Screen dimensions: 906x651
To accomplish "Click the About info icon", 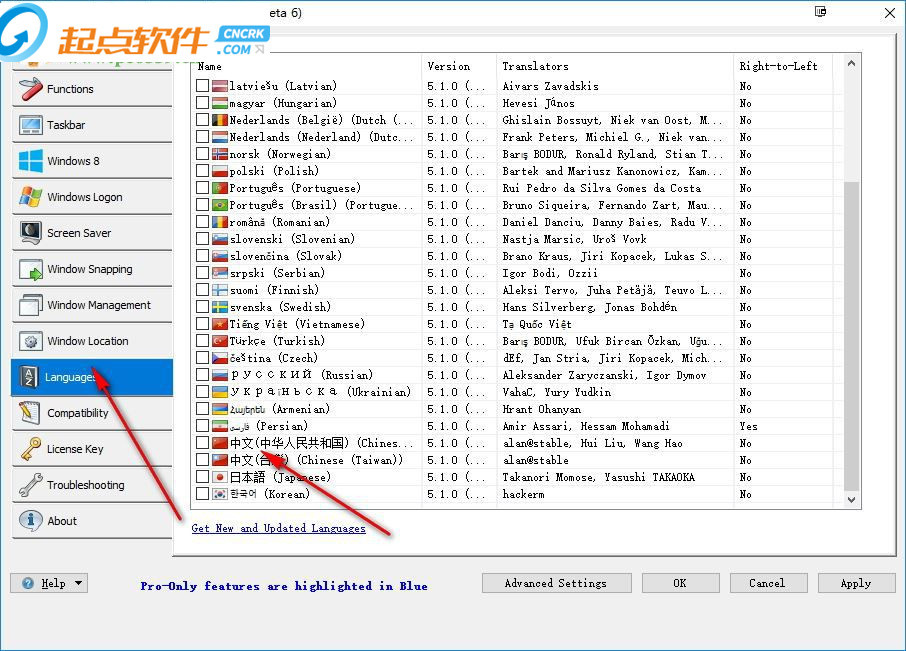I will [30, 520].
